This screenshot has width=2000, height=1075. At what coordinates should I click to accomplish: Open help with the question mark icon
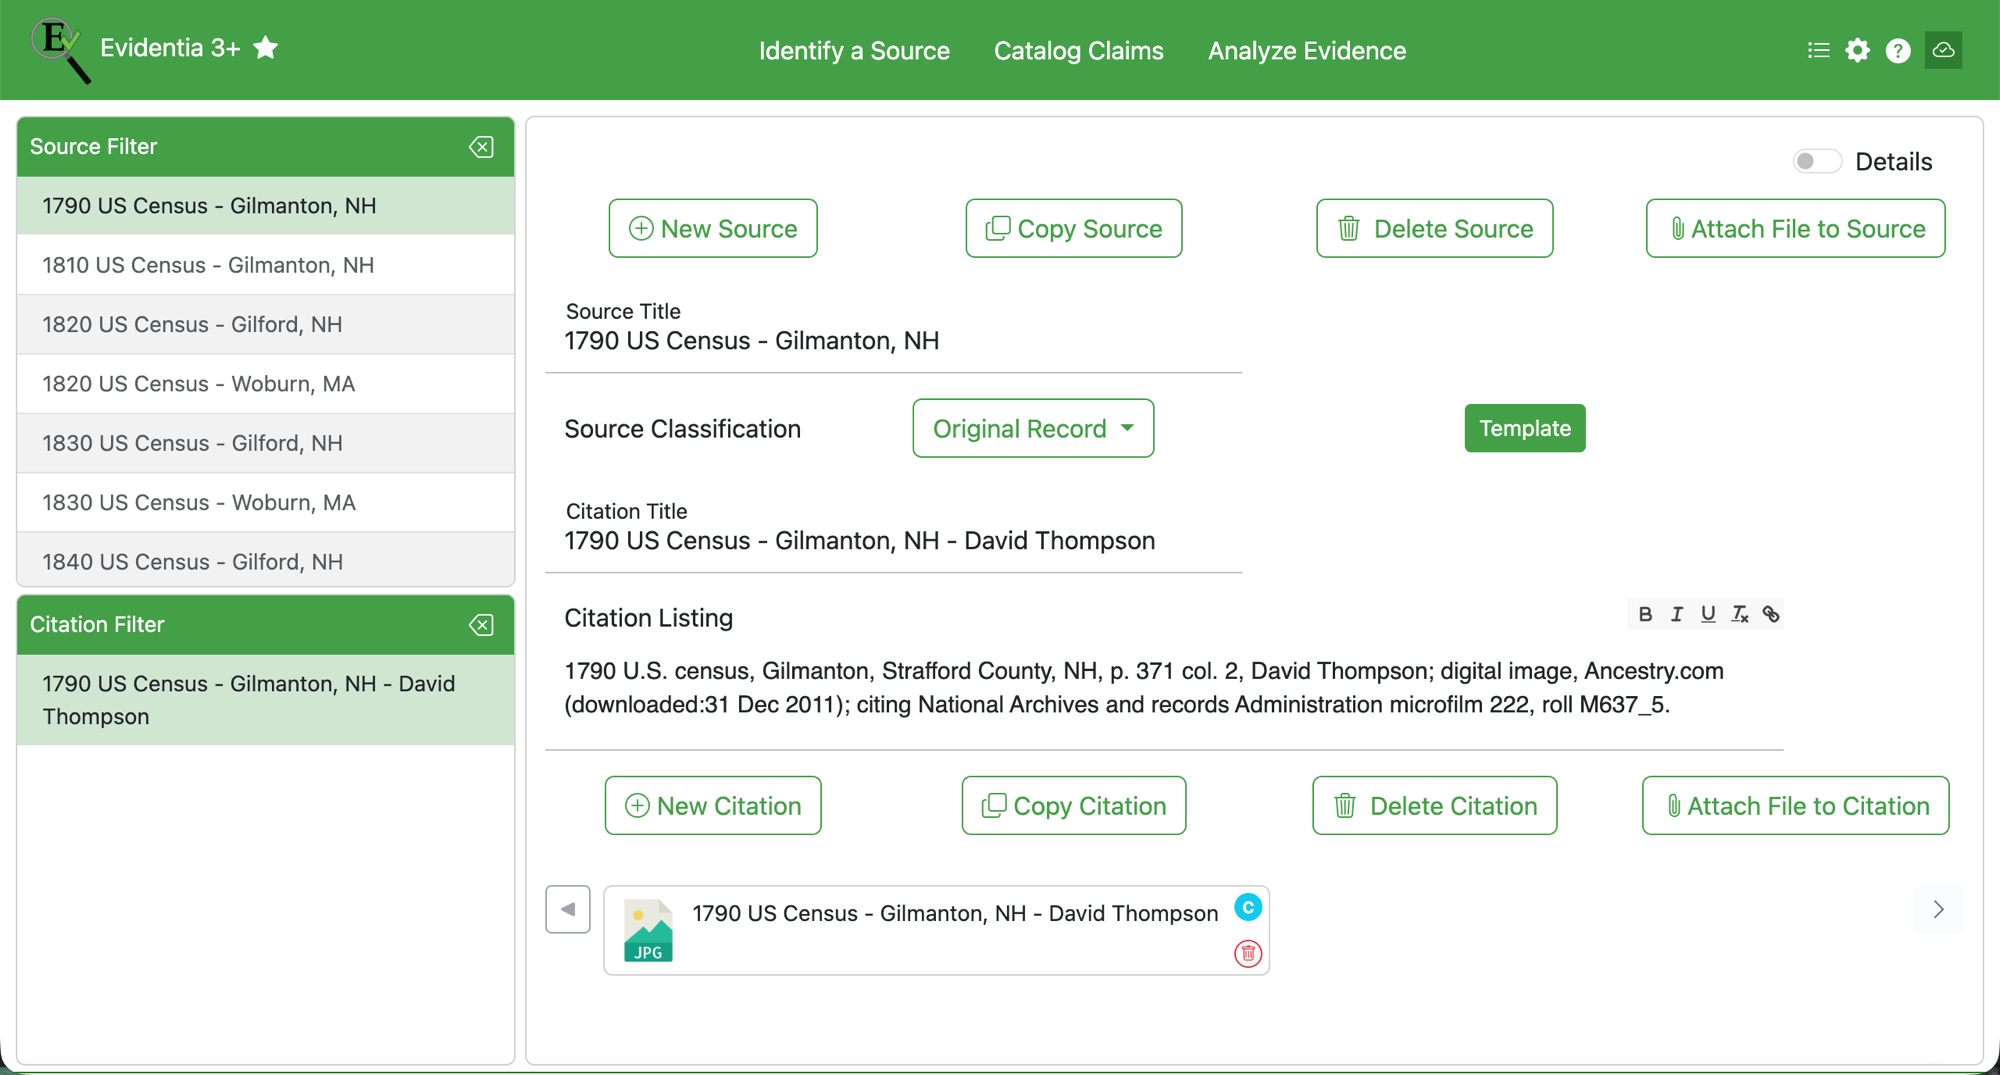click(x=1898, y=50)
